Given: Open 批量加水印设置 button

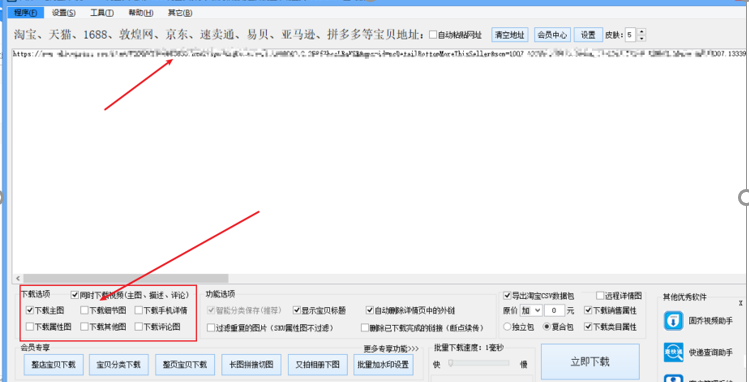Looking at the screenshot, I should [383, 365].
